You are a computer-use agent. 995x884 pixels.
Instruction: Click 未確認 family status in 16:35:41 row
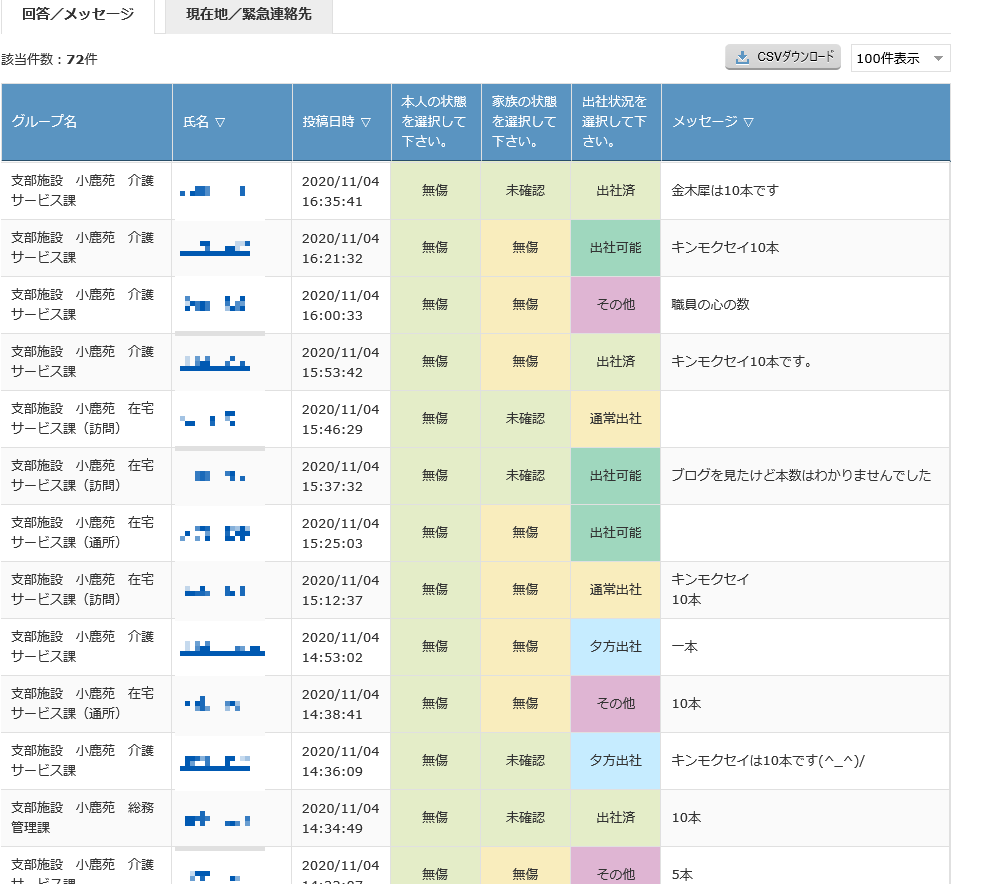click(525, 190)
